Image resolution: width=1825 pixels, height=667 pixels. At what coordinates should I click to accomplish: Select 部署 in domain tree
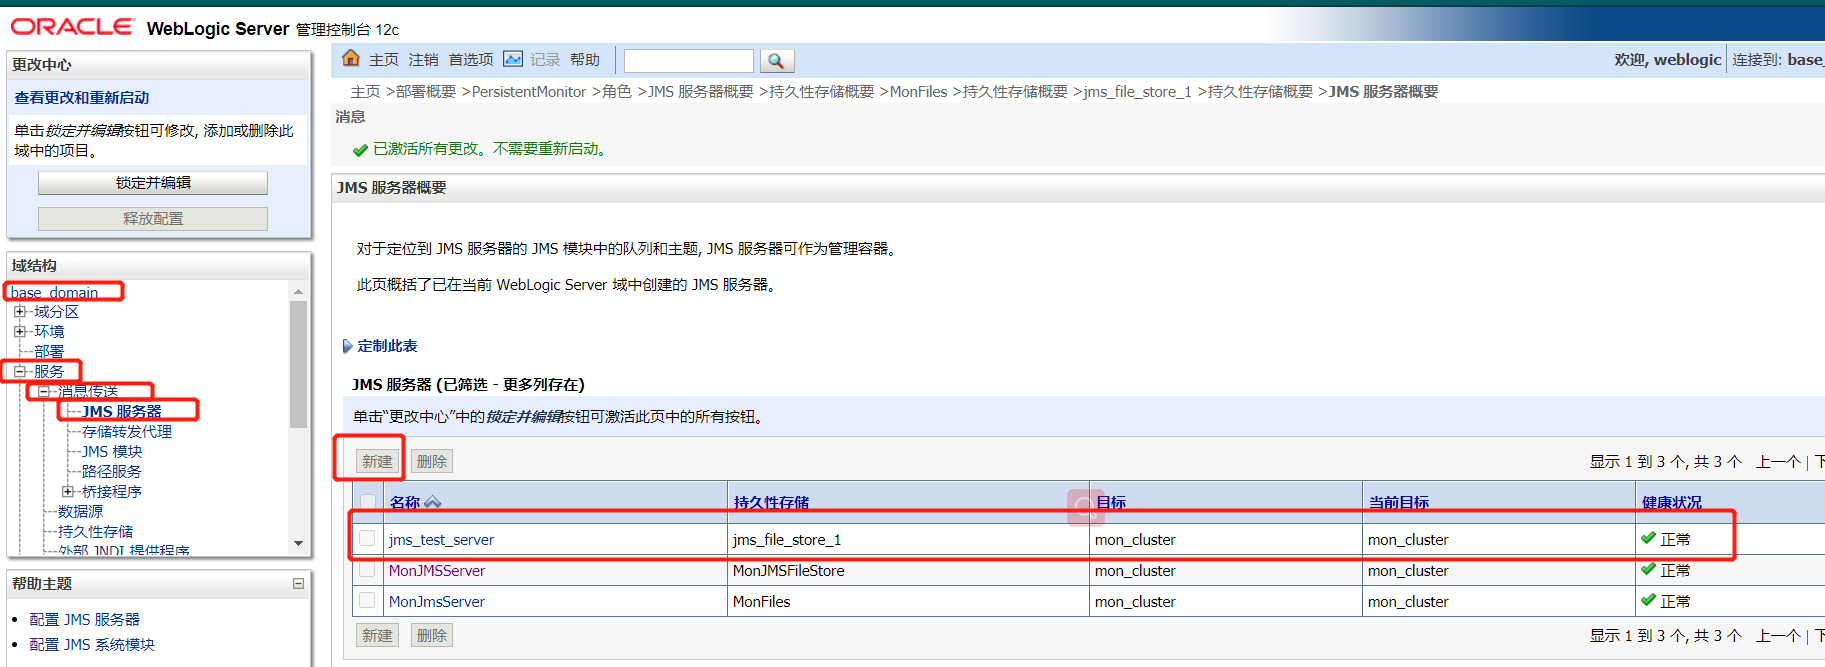49,351
